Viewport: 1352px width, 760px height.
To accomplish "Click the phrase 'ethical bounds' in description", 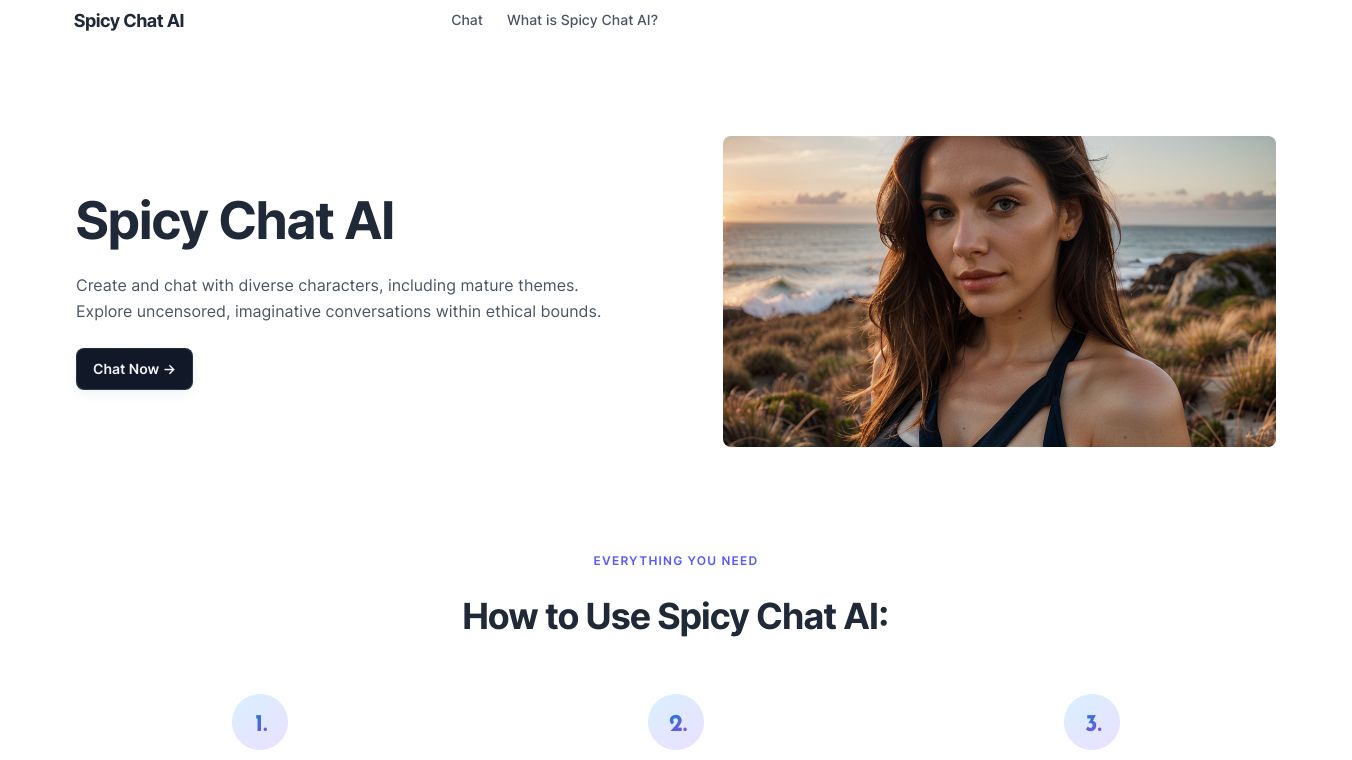I will [x=543, y=312].
